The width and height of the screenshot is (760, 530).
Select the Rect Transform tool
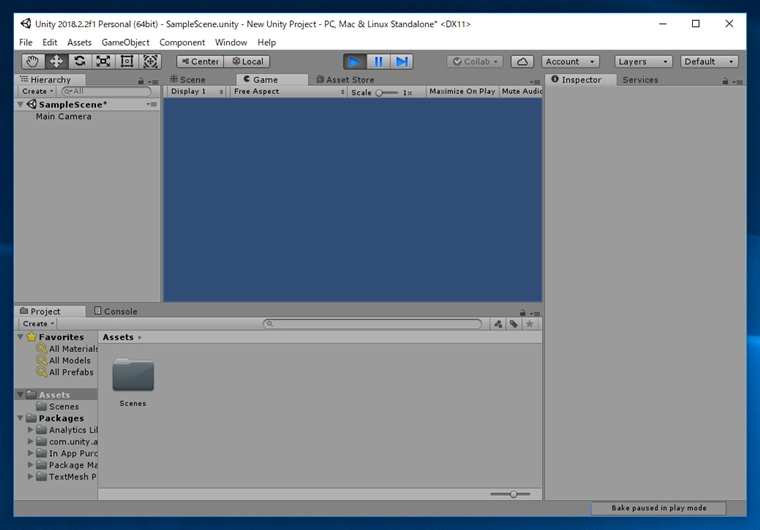pos(127,62)
